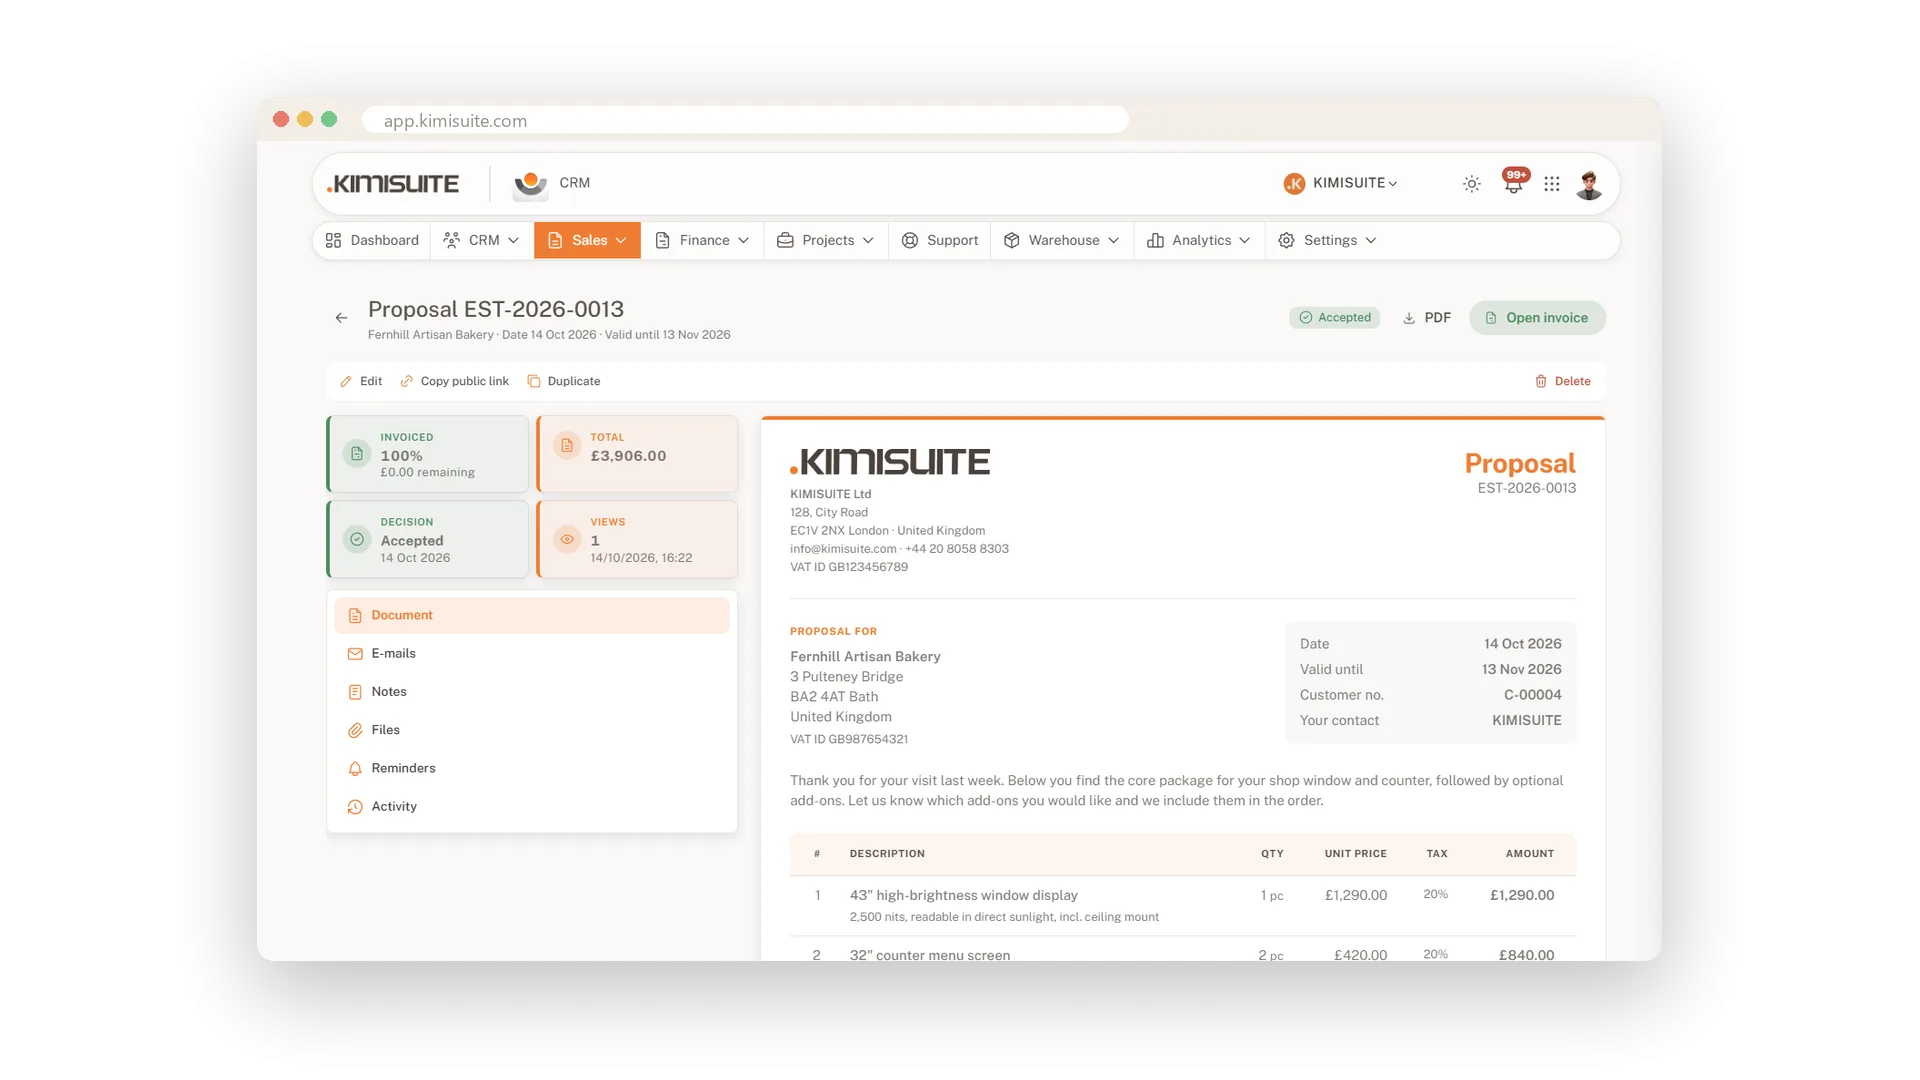The image size is (1920, 1080).
Task: Open the Reminders tab
Action: 532,769
